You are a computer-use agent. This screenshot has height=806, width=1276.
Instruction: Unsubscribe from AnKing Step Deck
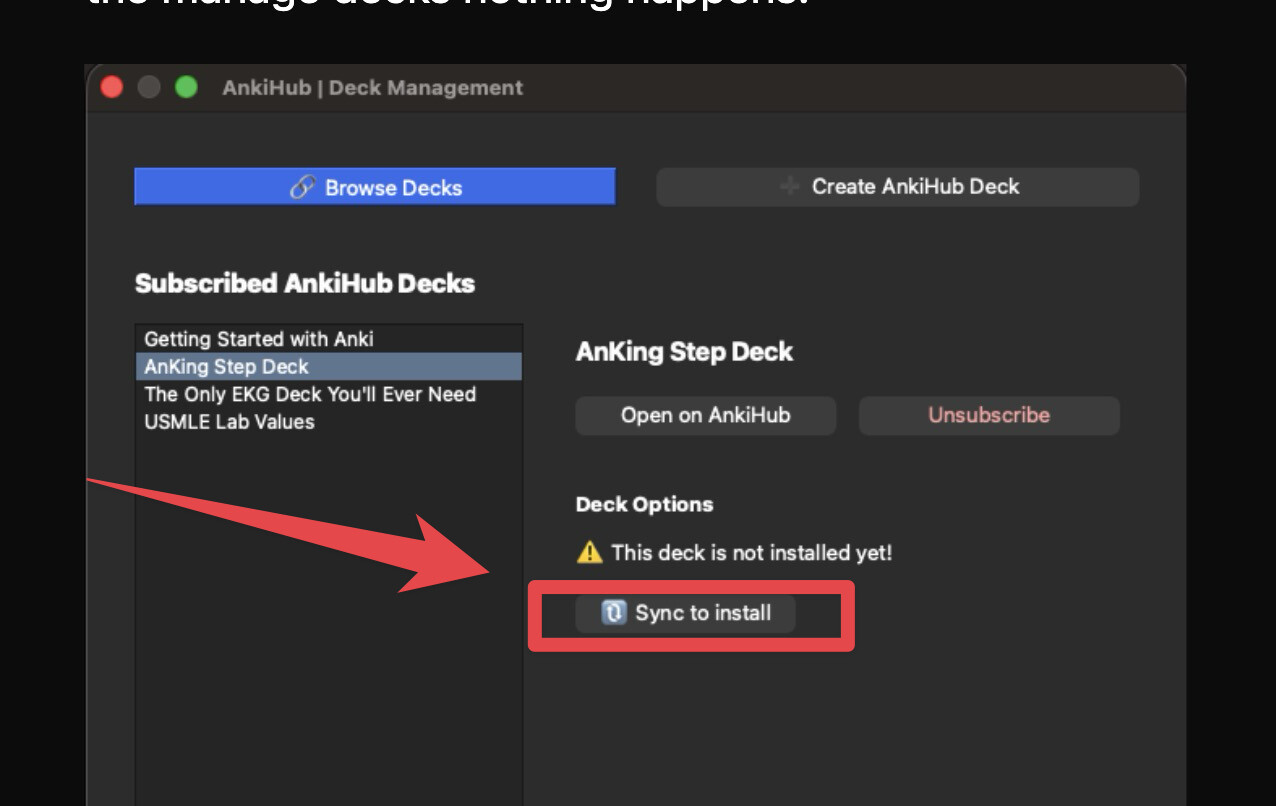[989, 415]
